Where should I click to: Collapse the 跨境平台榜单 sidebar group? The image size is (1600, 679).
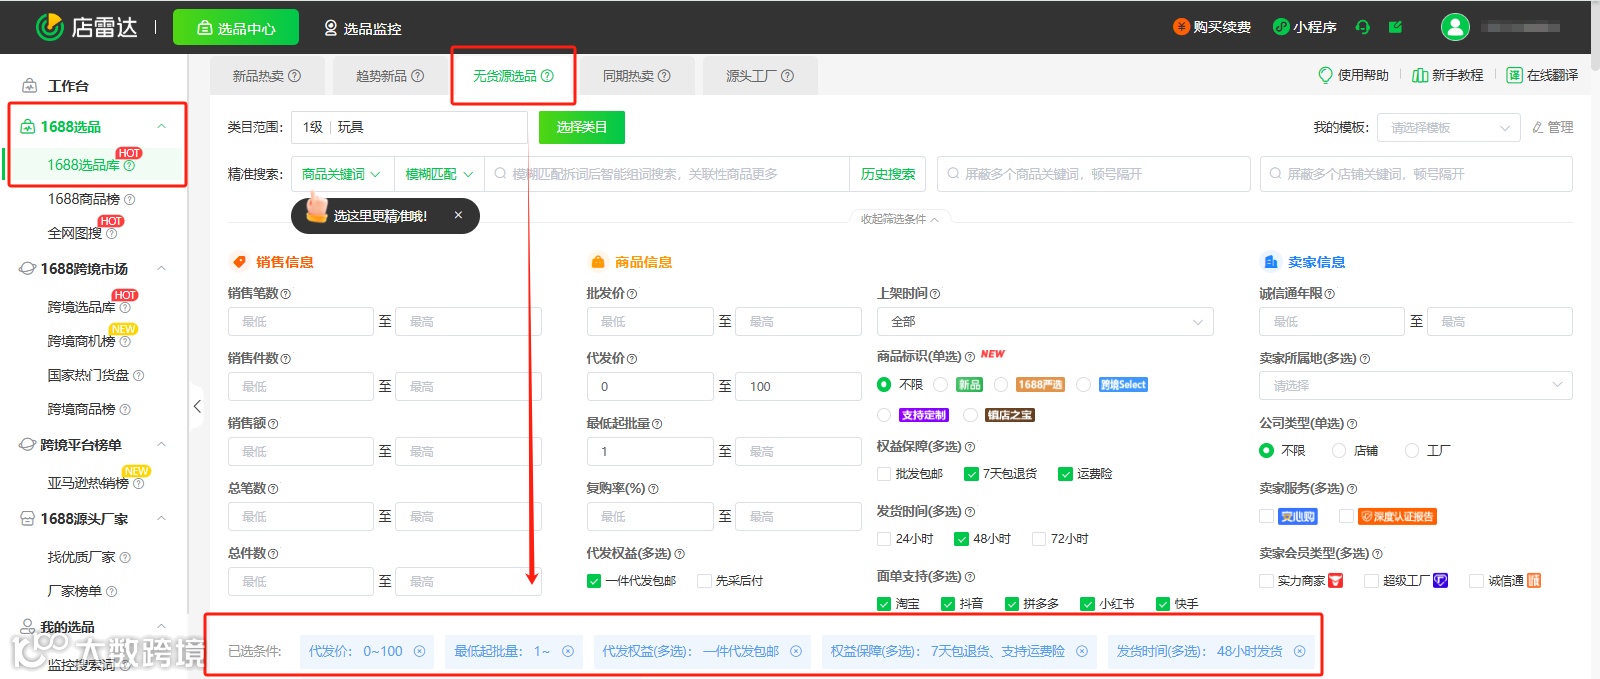tap(162, 445)
